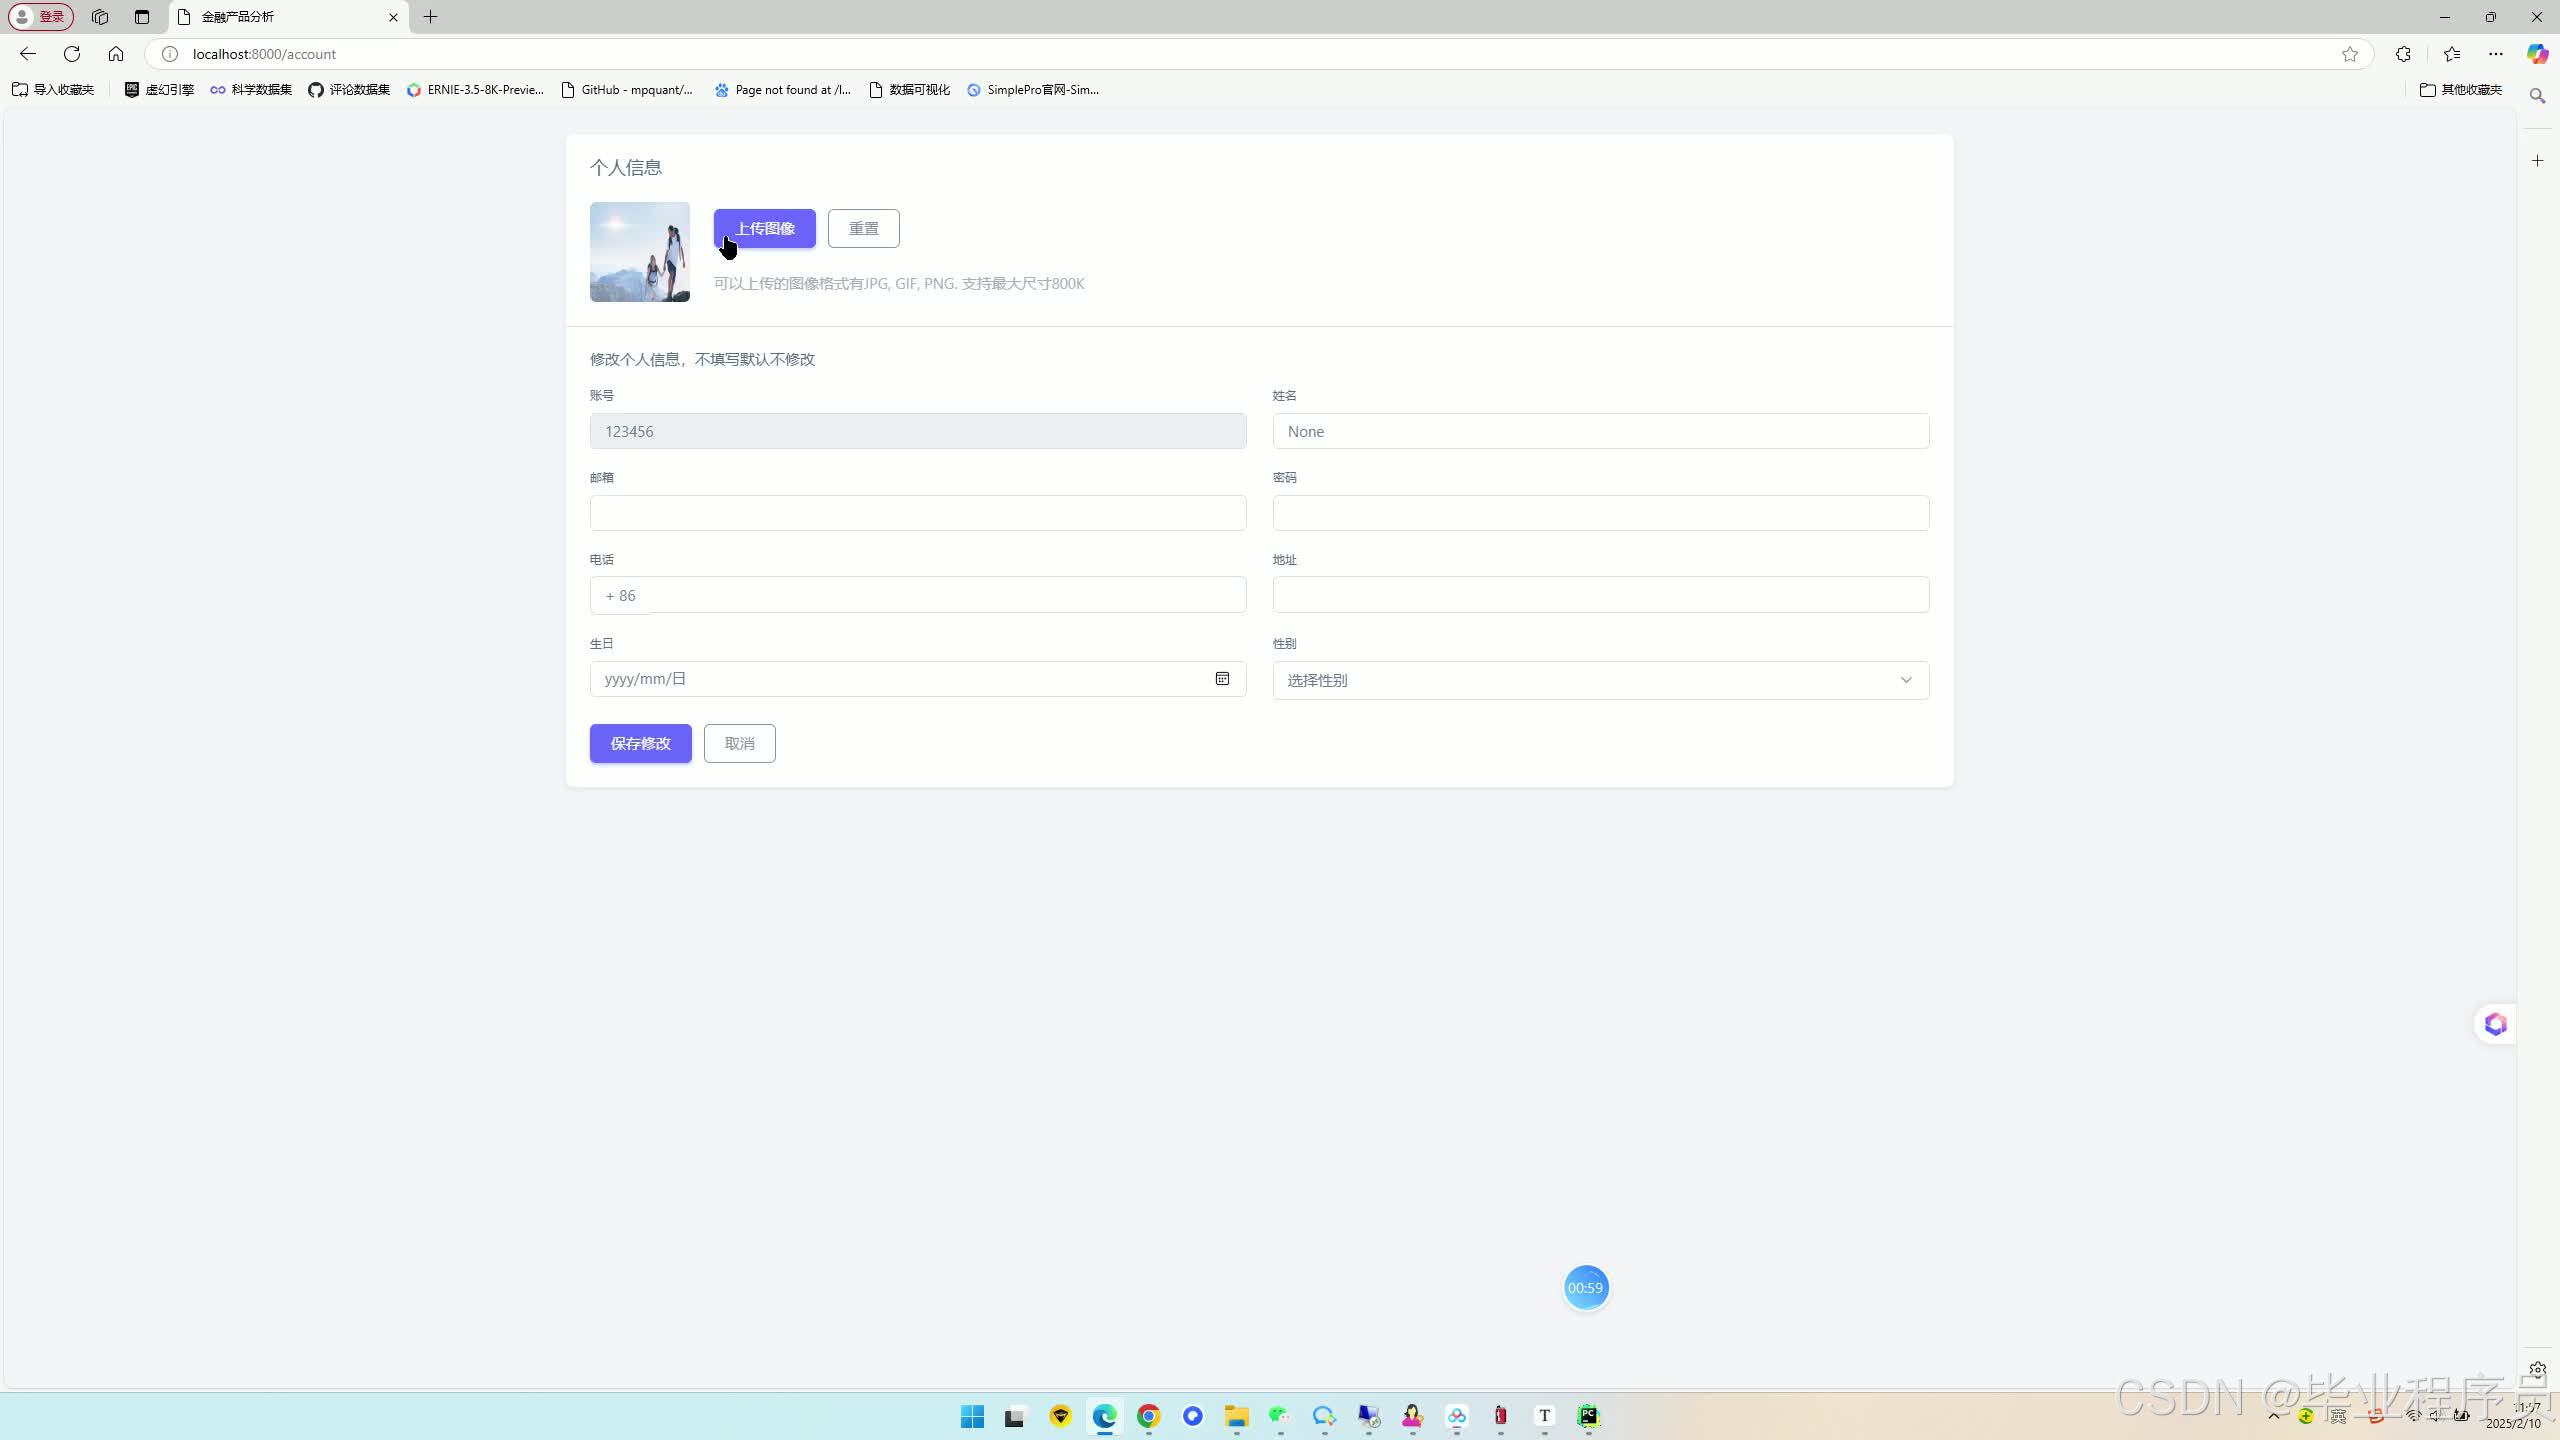
Task: Open the browser extensions icon
Action: (2403, 54)
